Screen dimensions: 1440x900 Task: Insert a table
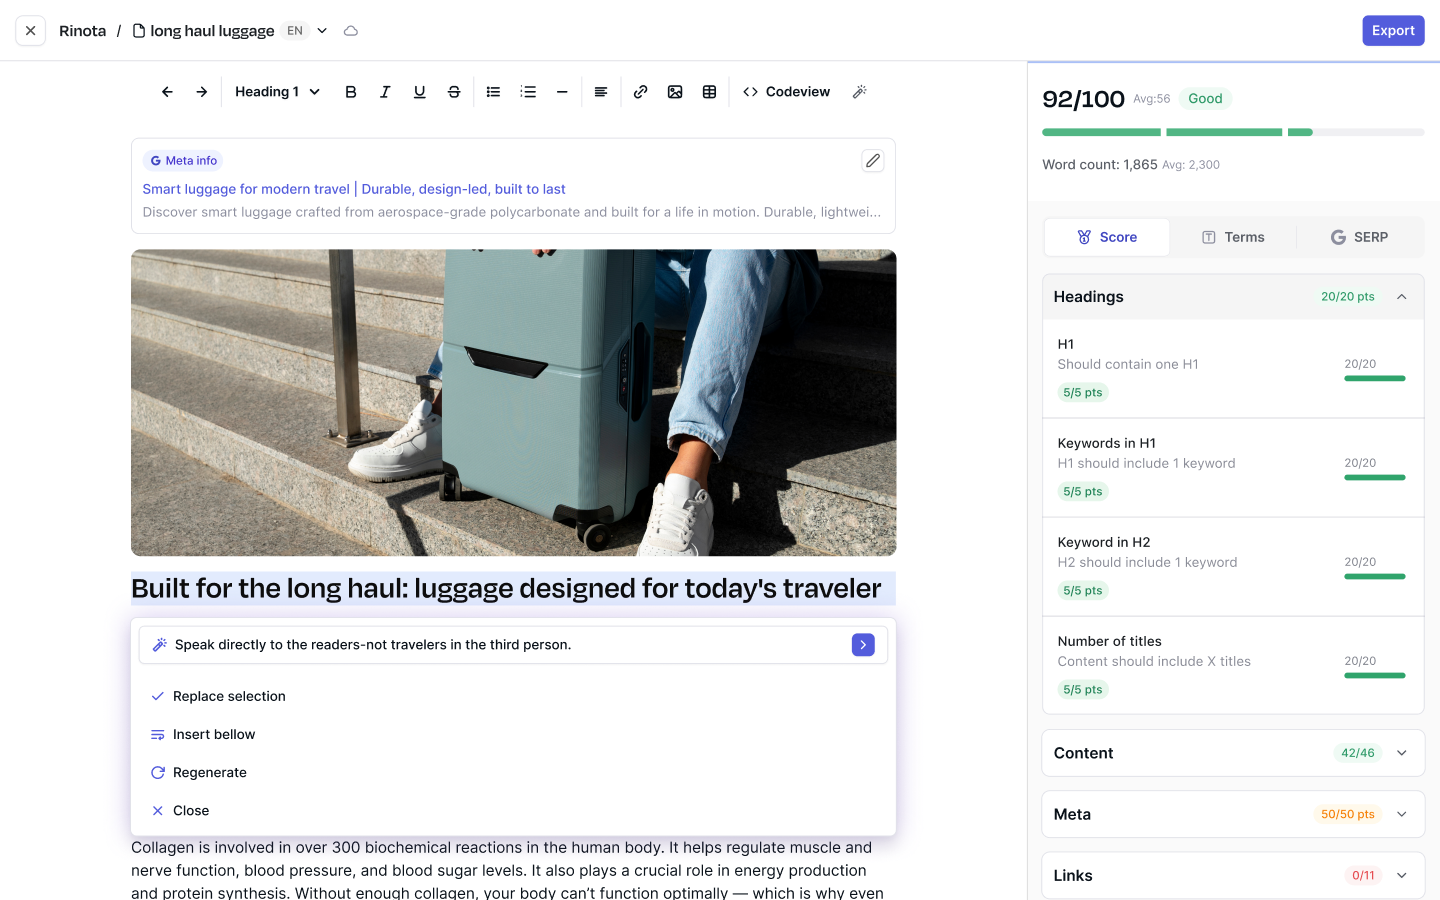(710, 92)
